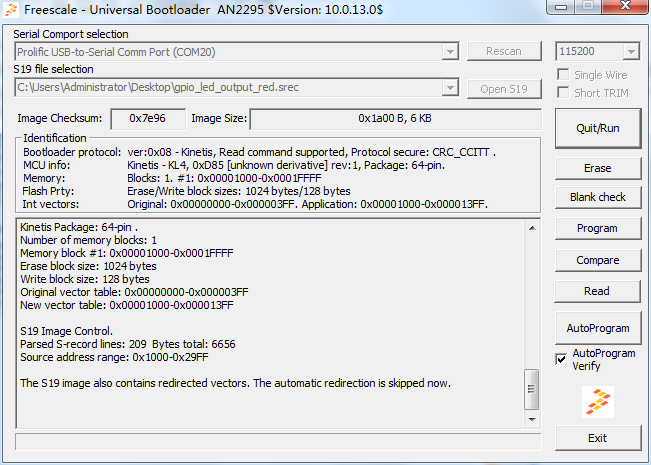
Task: Click the Open S19 button
Action: (504, 89)
